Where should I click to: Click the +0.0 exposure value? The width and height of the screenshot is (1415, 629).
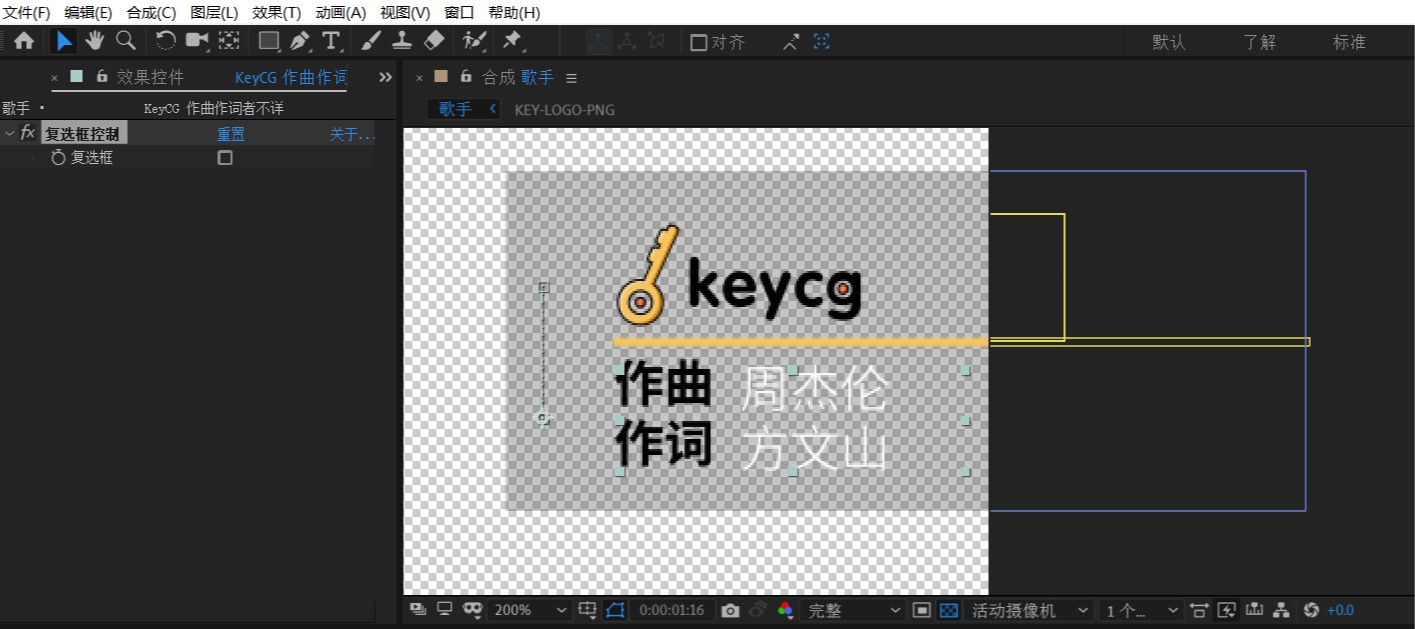click(x=1340, y=610)
